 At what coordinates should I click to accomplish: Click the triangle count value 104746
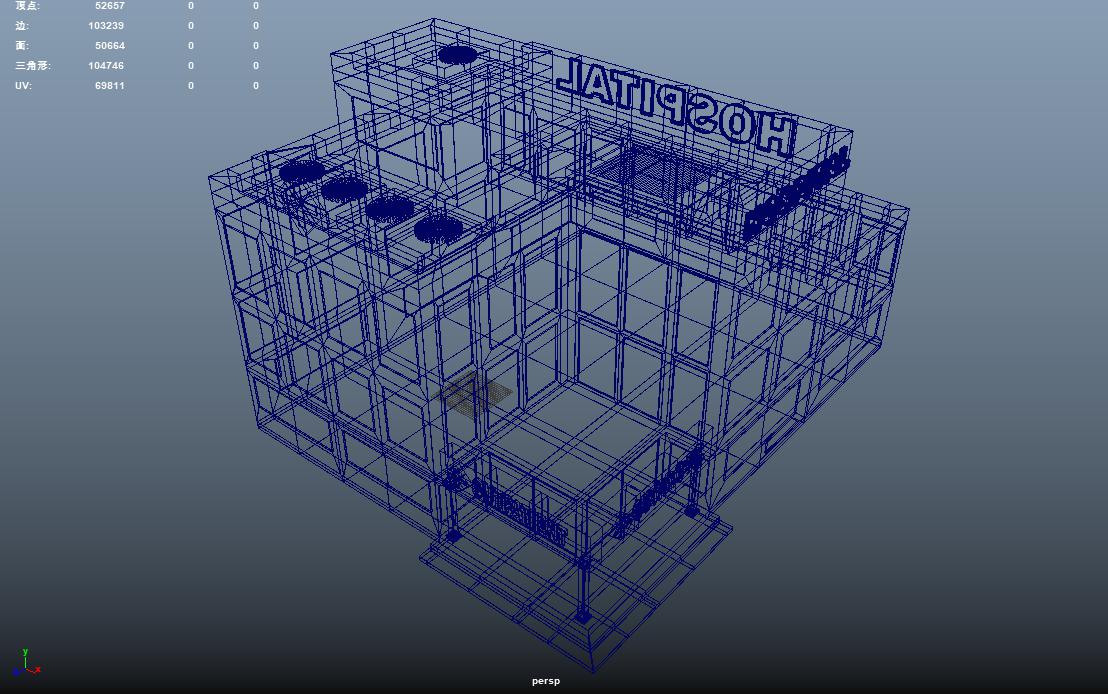(106, 66)
